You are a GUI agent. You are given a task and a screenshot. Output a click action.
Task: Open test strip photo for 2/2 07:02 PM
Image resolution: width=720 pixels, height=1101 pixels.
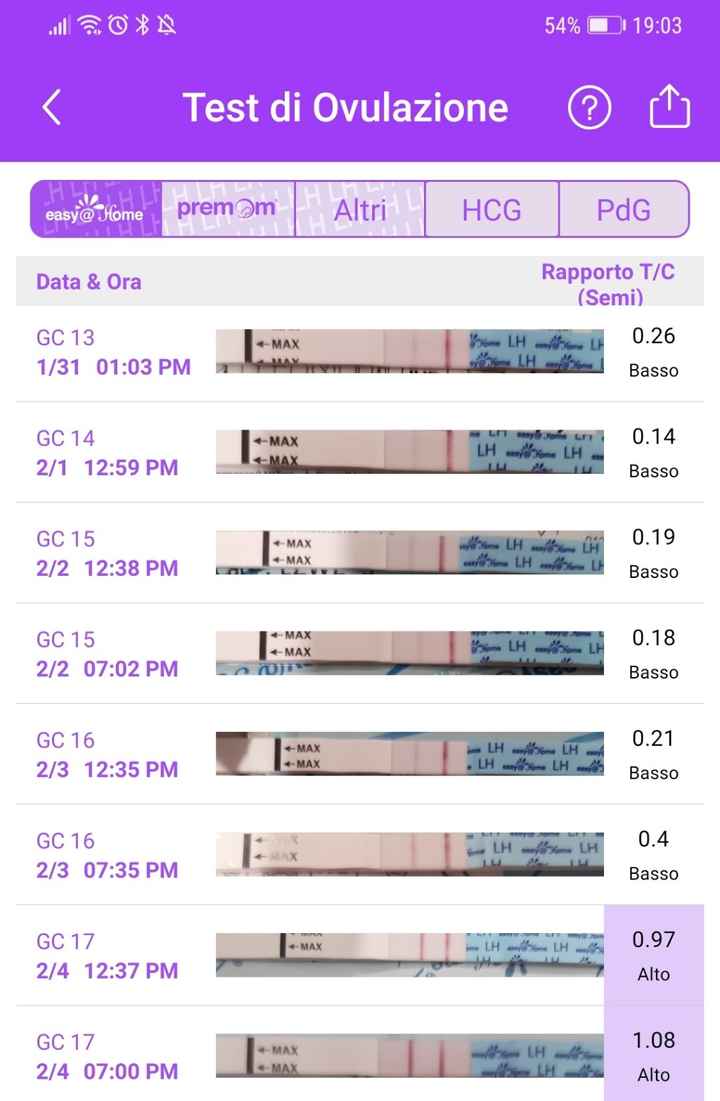[x=410, y=654]
